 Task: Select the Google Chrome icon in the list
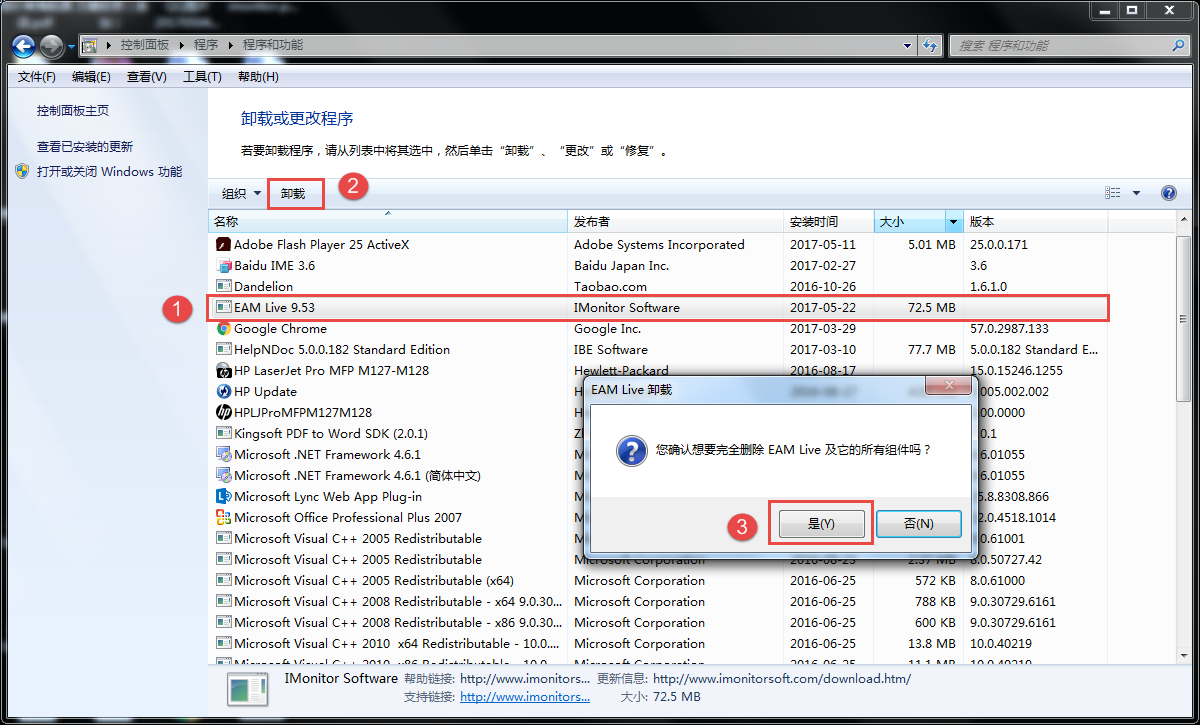[224, 328]
